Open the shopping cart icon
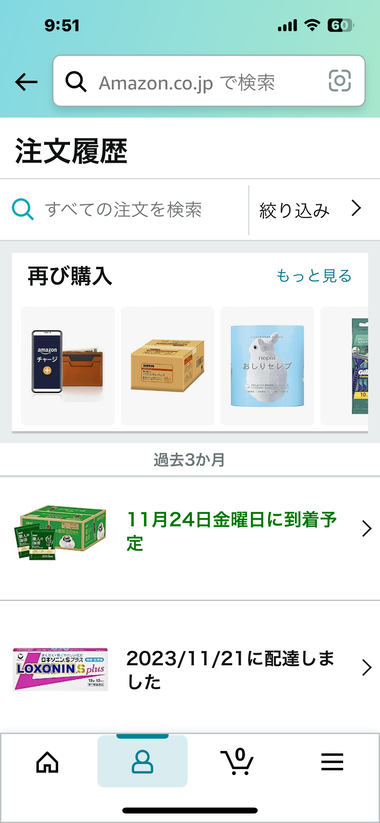This screenshot has height=823, width=380. 237,760
